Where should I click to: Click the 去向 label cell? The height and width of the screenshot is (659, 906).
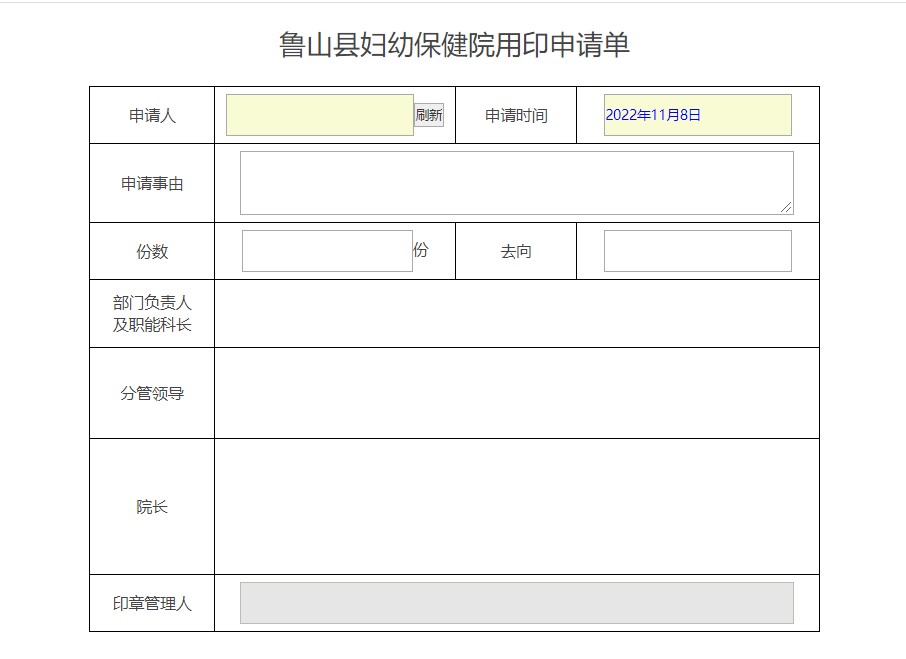point(516,251)
